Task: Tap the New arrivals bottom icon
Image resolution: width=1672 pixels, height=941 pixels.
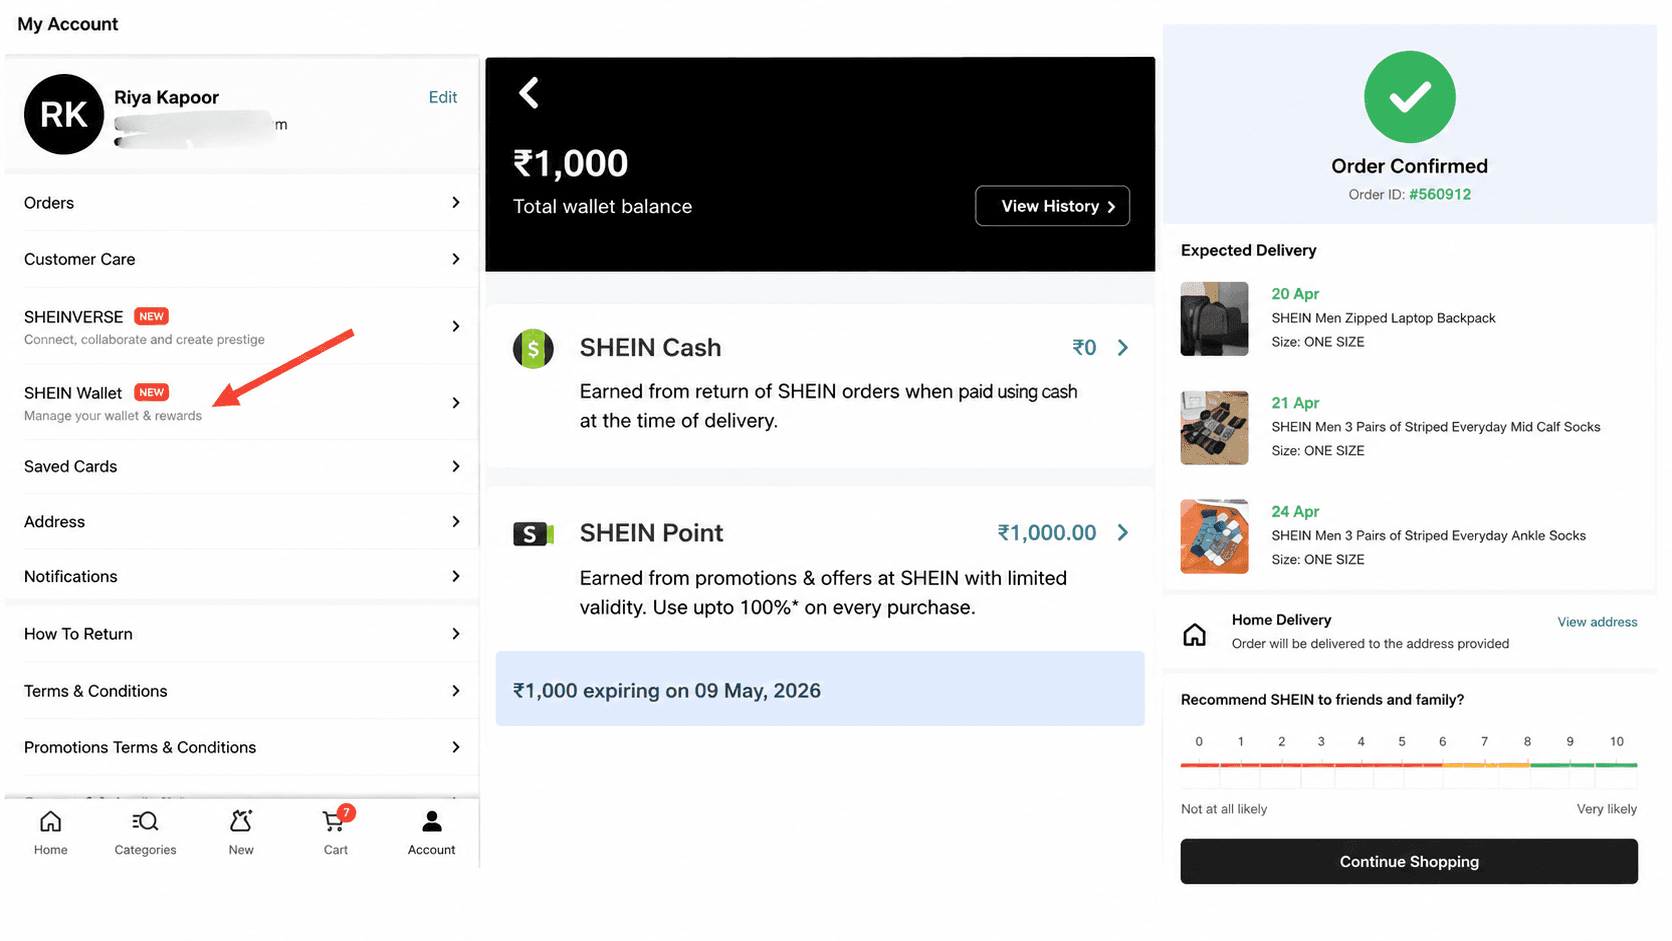Action: (x=241, y=822)
